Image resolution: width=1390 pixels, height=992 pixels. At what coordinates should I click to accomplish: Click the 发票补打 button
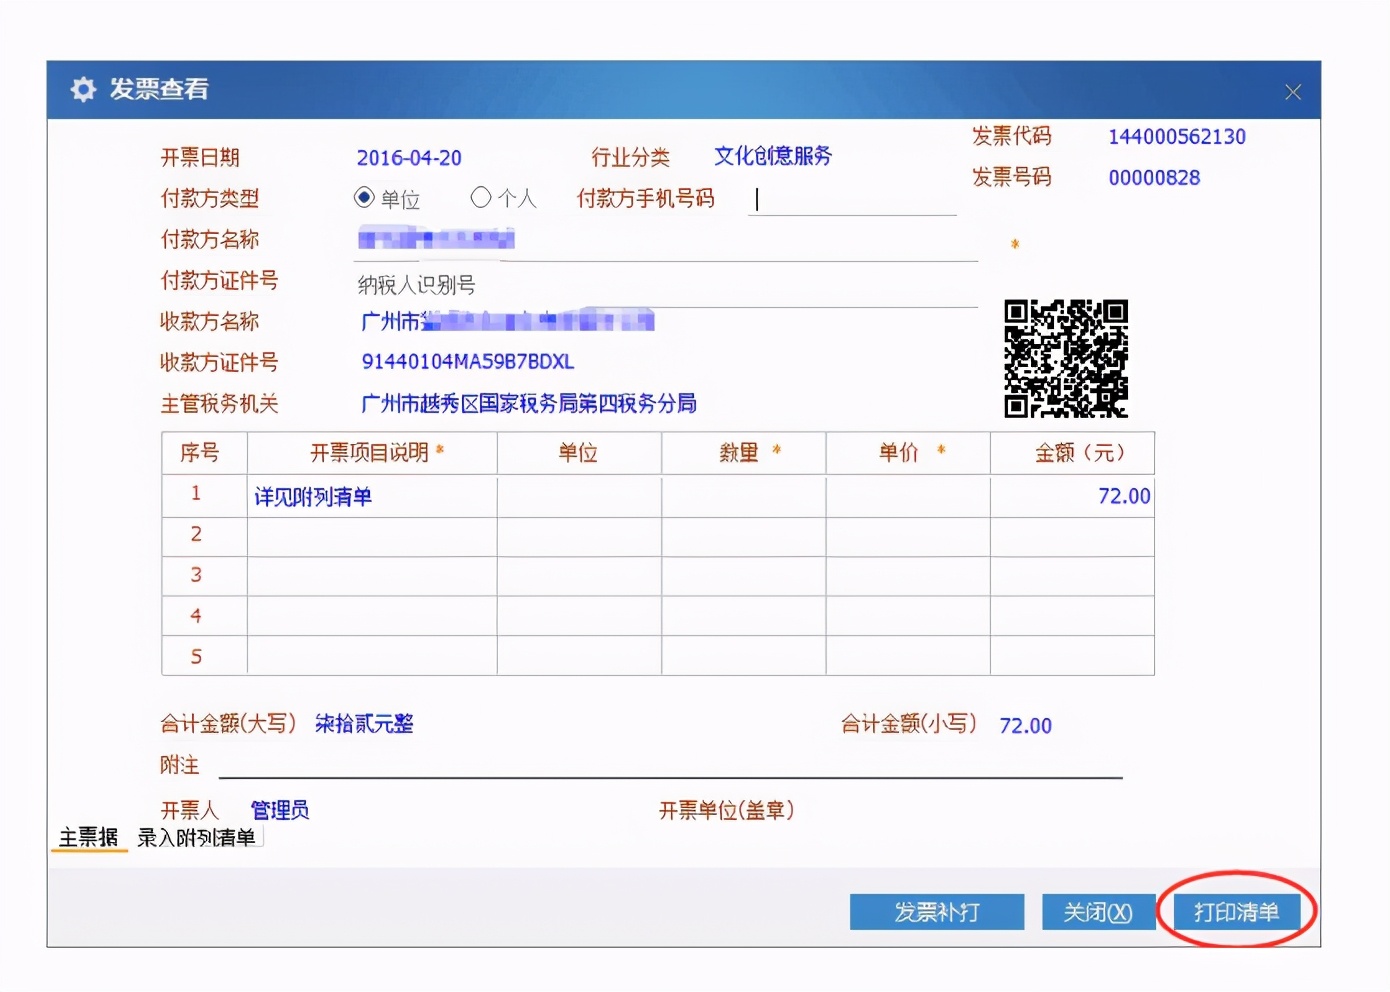pyautogui.click(x=937, y=911)
